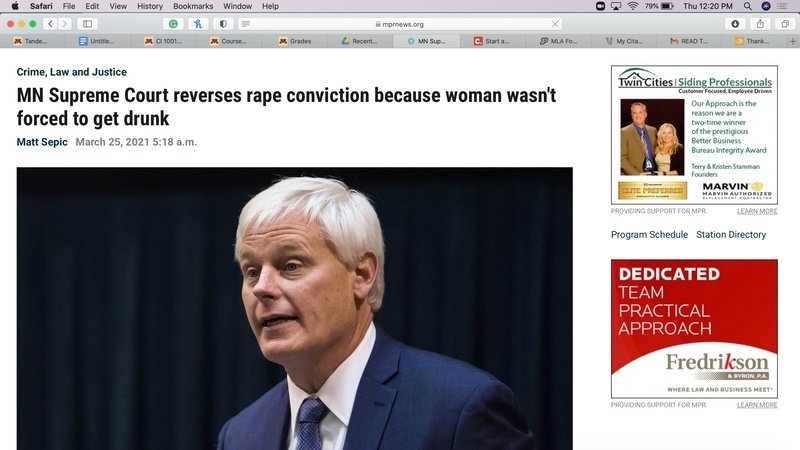Open the battery status menu

(659, 6)
